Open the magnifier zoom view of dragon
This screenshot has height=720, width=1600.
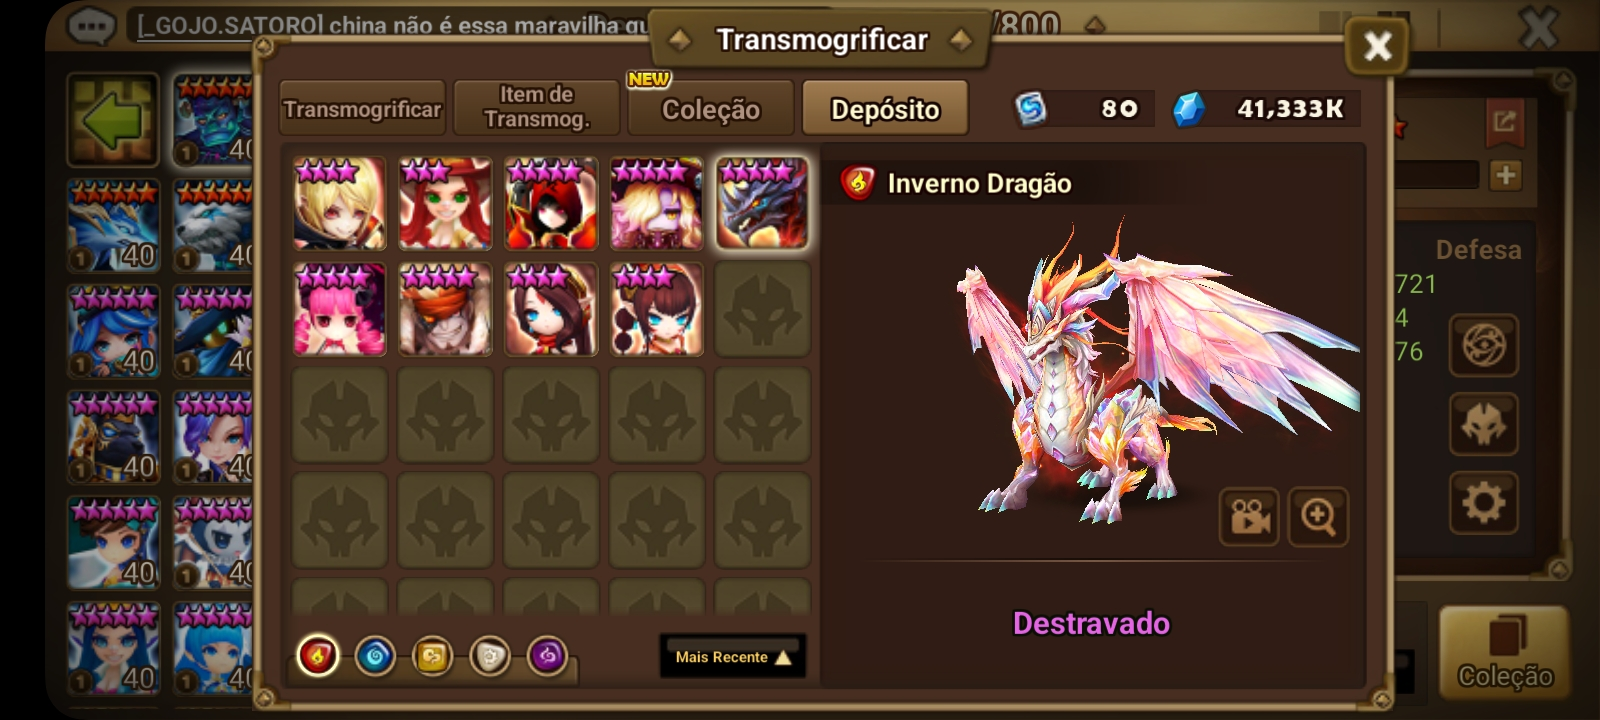pyautogui.click(x=1318, y=517)
